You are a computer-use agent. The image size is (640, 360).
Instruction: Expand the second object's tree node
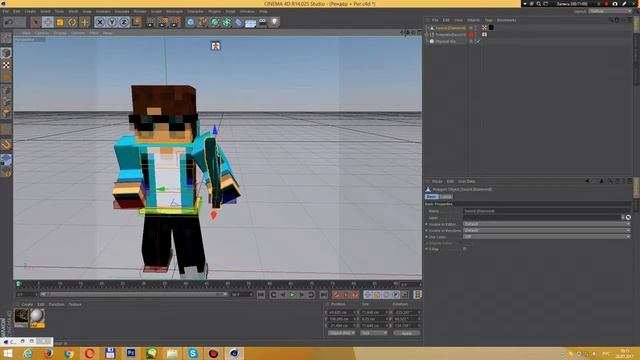coord(427,35)
